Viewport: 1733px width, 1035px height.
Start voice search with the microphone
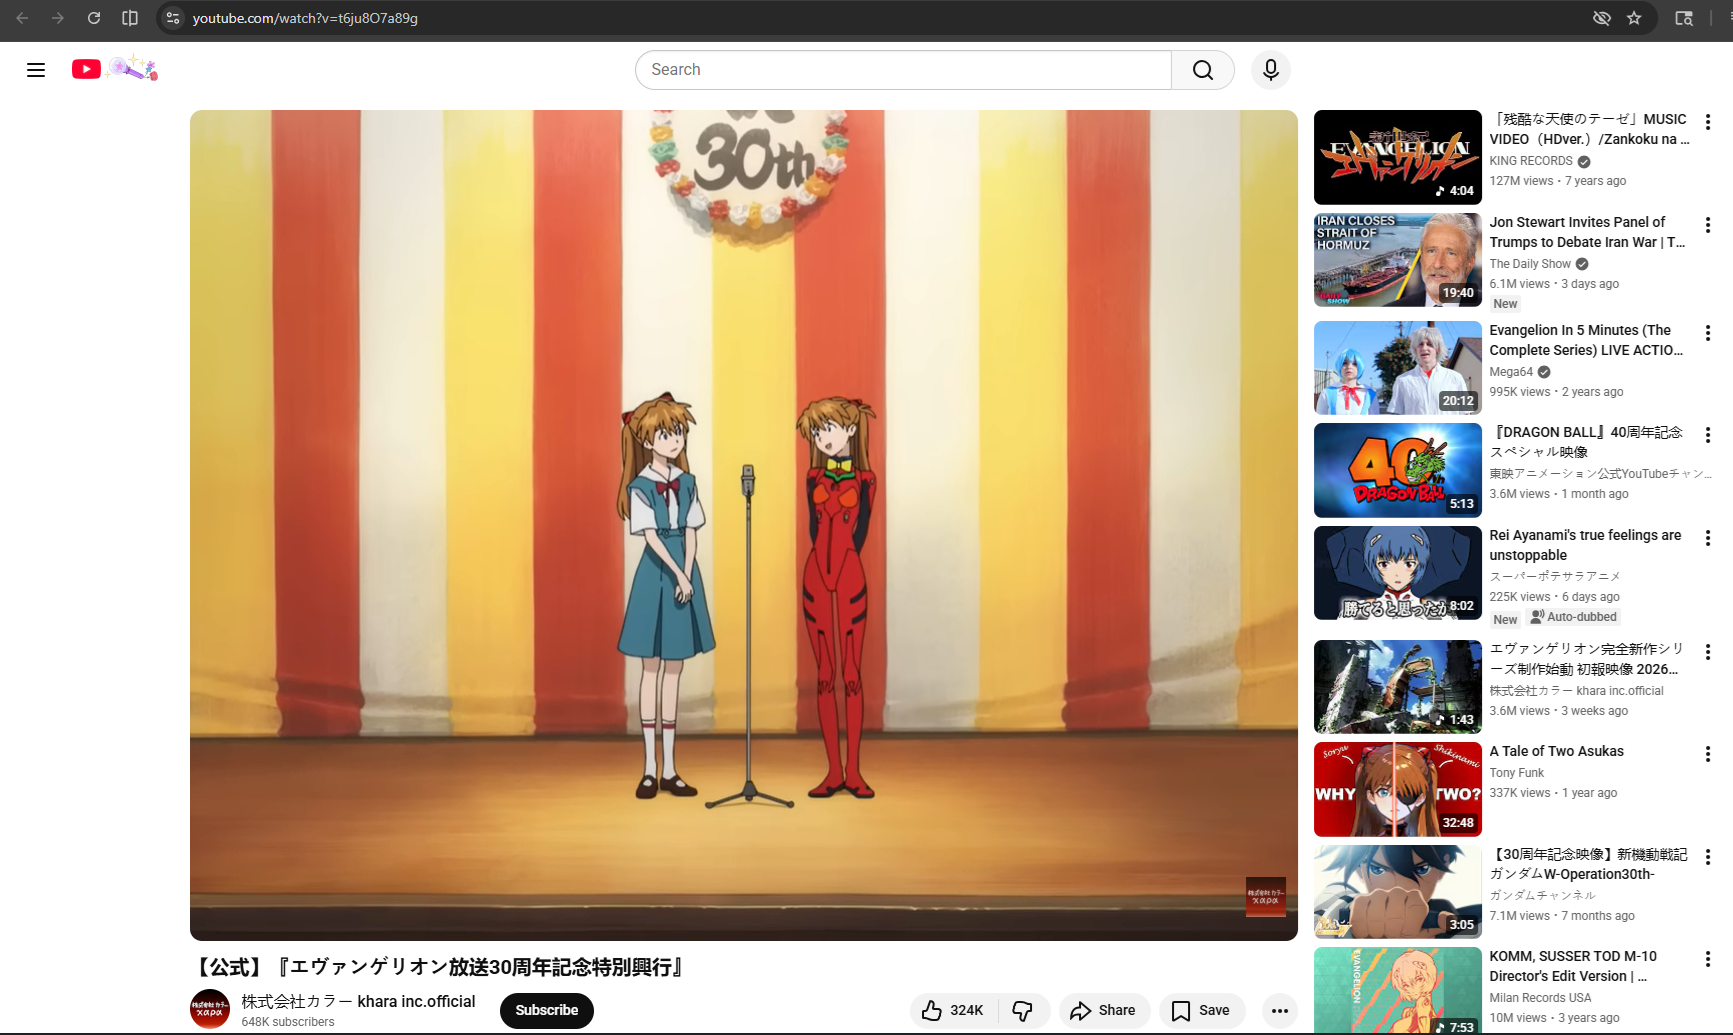click(1271, 70)
